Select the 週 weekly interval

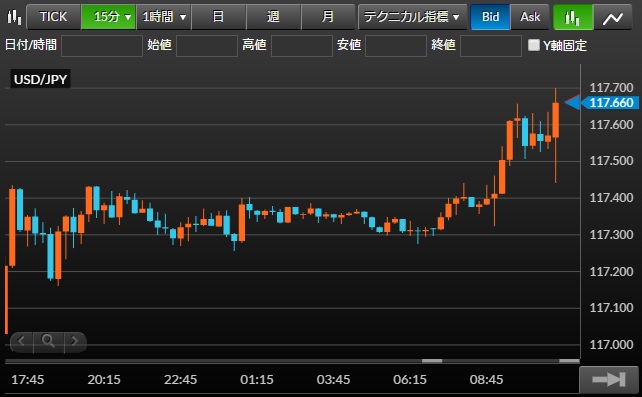point(274,17)
